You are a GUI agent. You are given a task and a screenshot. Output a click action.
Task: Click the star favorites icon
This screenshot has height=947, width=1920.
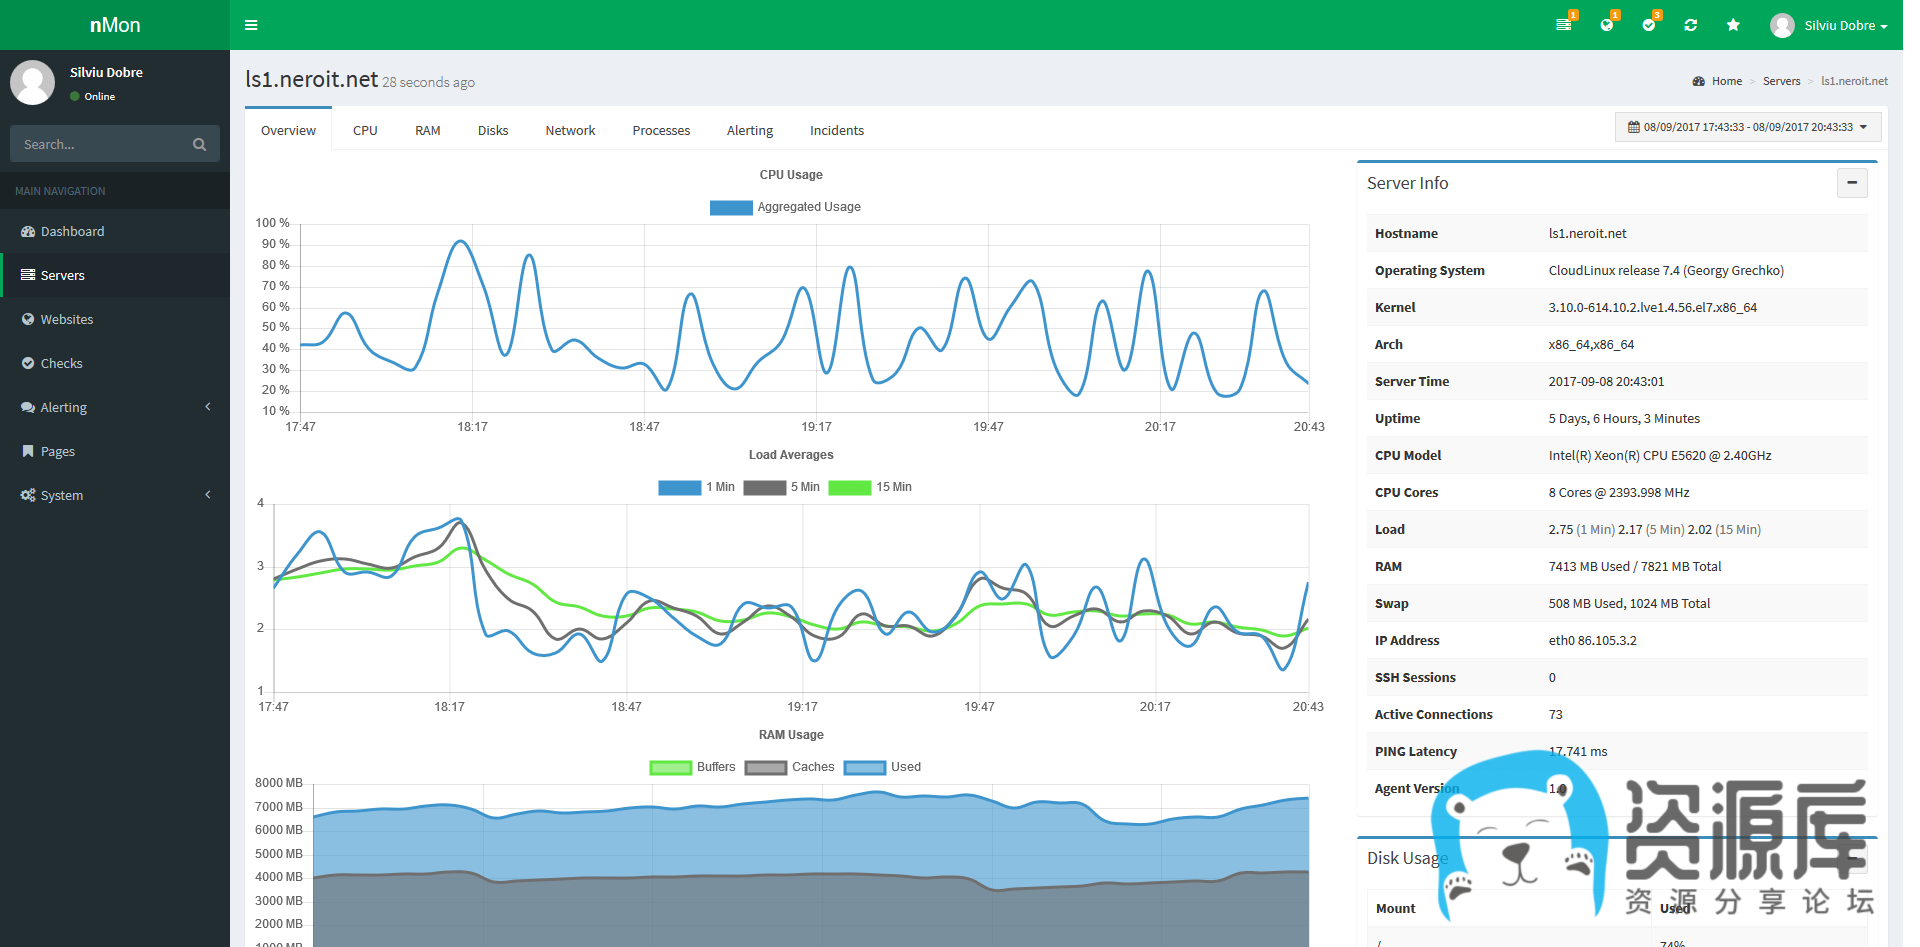(1733, 25)
